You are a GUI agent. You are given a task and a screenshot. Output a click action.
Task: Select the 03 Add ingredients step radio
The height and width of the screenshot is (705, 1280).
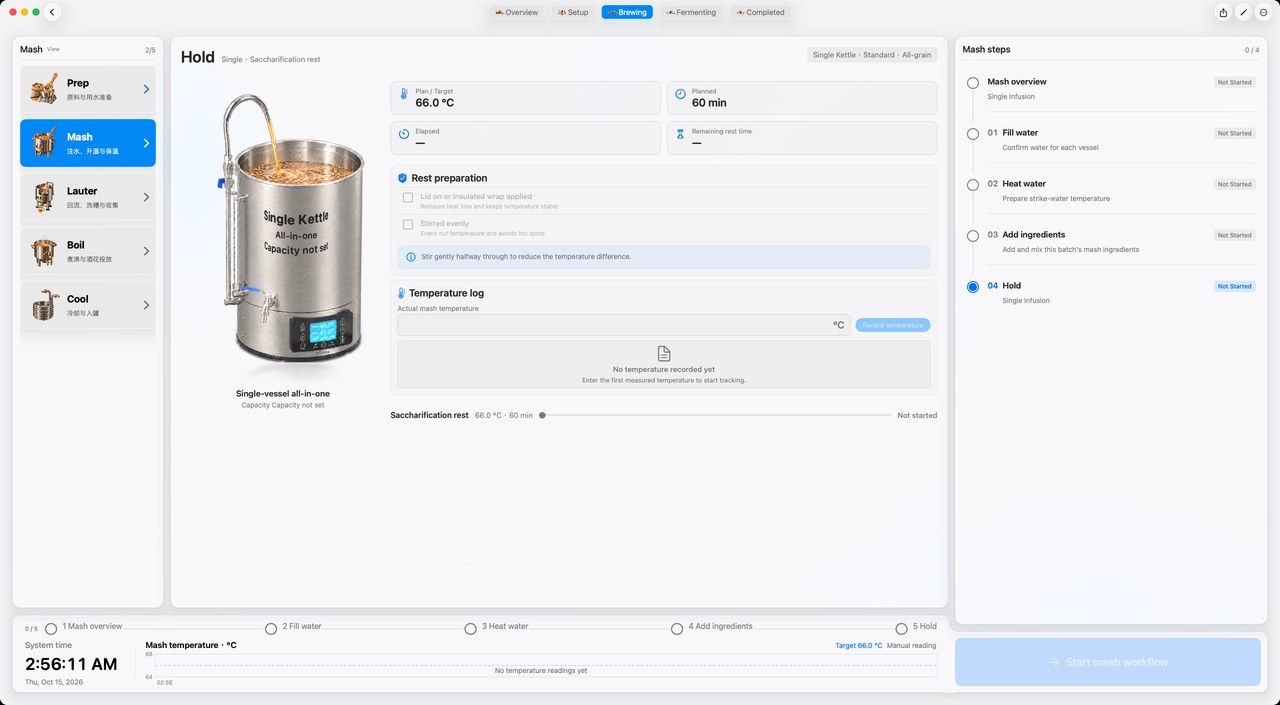coord(973,236)
